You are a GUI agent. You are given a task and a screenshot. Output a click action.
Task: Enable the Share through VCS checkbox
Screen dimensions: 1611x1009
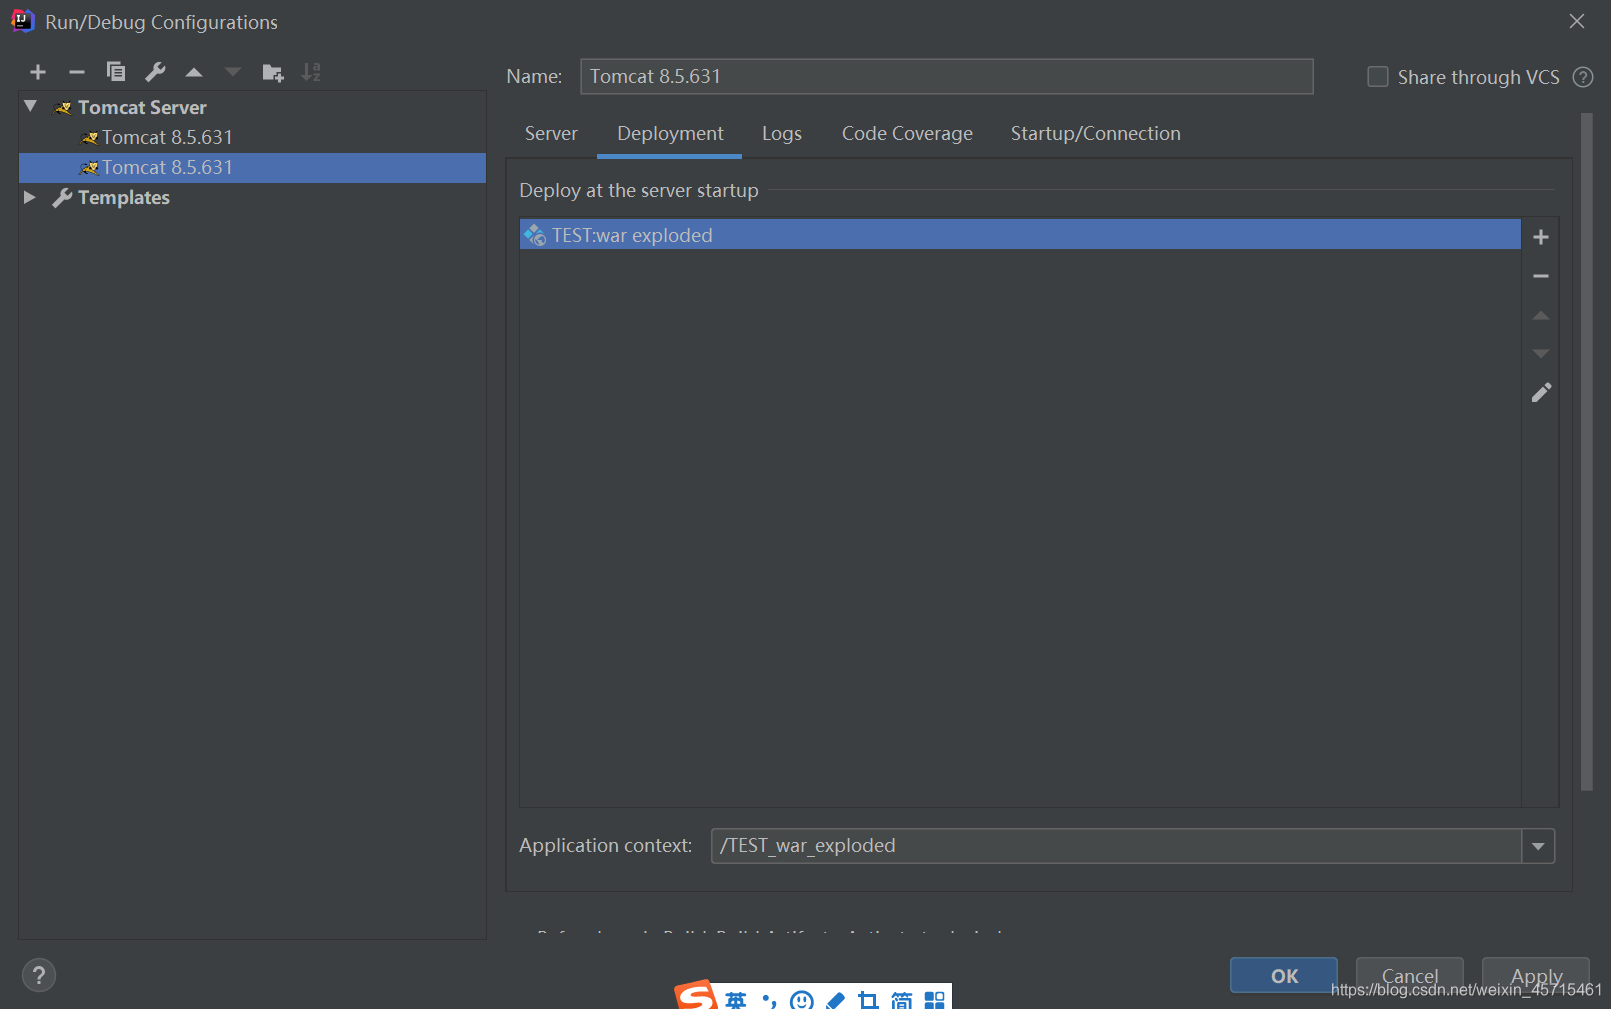click(x=1378, y=77)
